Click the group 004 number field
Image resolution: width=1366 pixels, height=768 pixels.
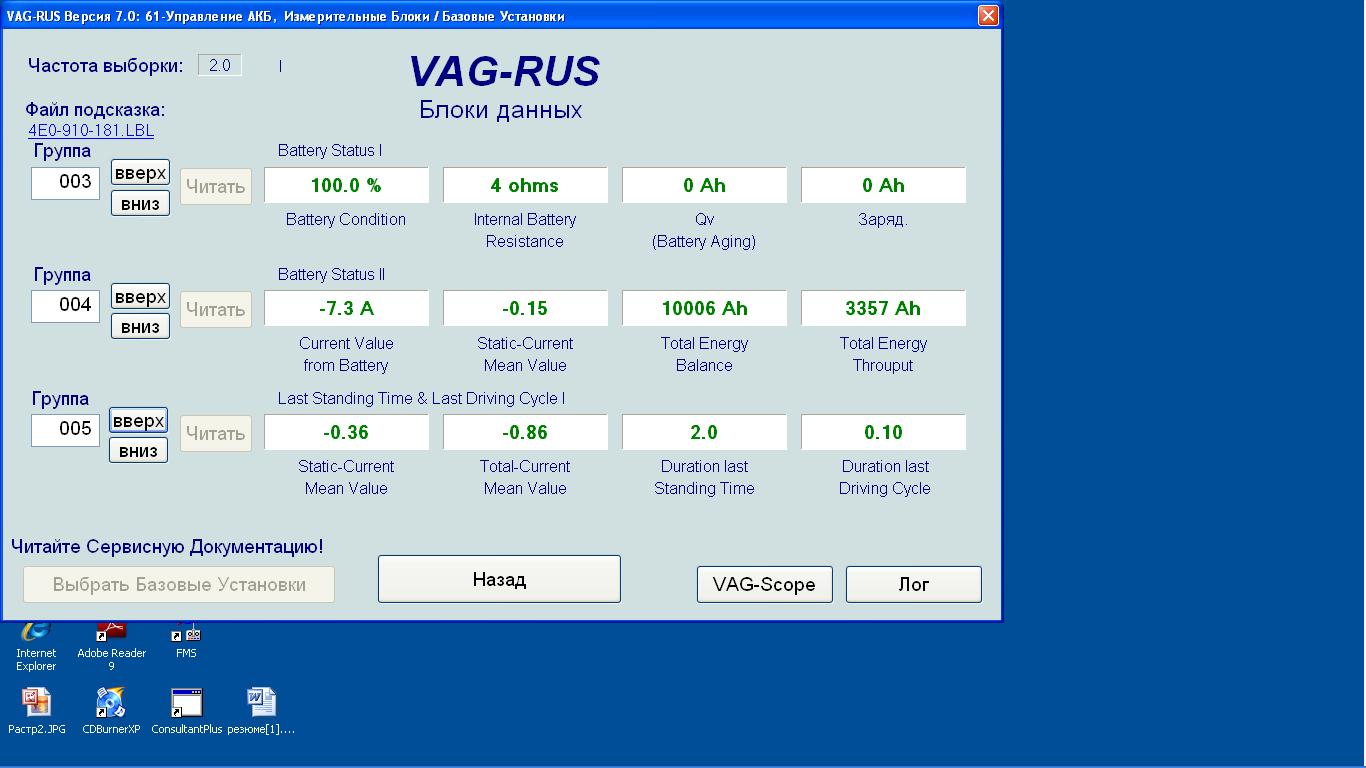coord(65,305)
